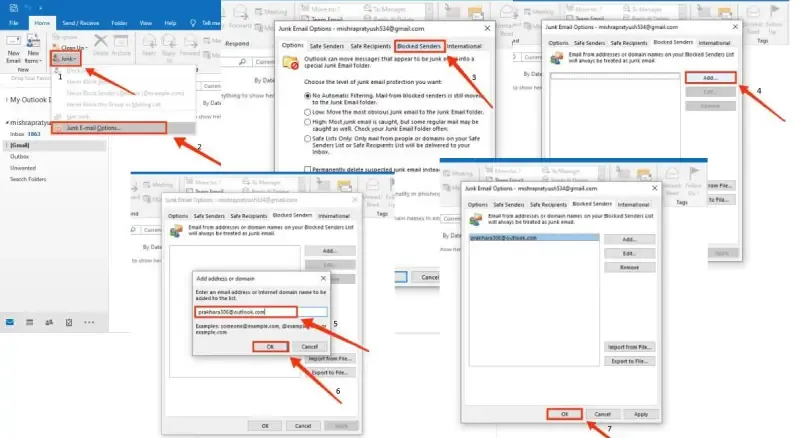
Task: Open Blocked Senders tab in radio-options dialog
Action: (x=419, y=46)
